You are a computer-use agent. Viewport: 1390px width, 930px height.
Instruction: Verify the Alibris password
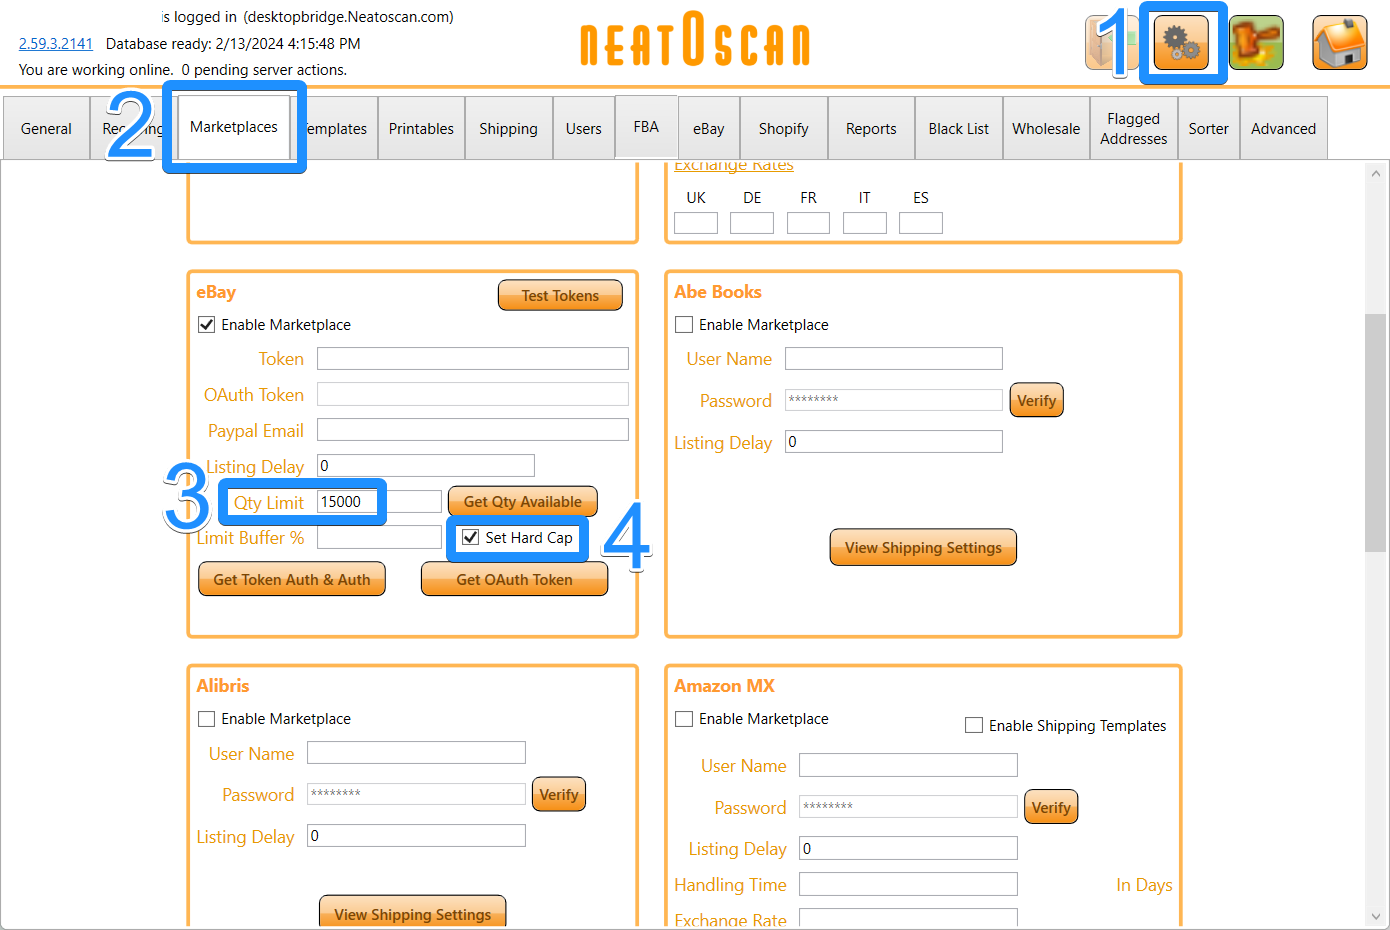559,794
